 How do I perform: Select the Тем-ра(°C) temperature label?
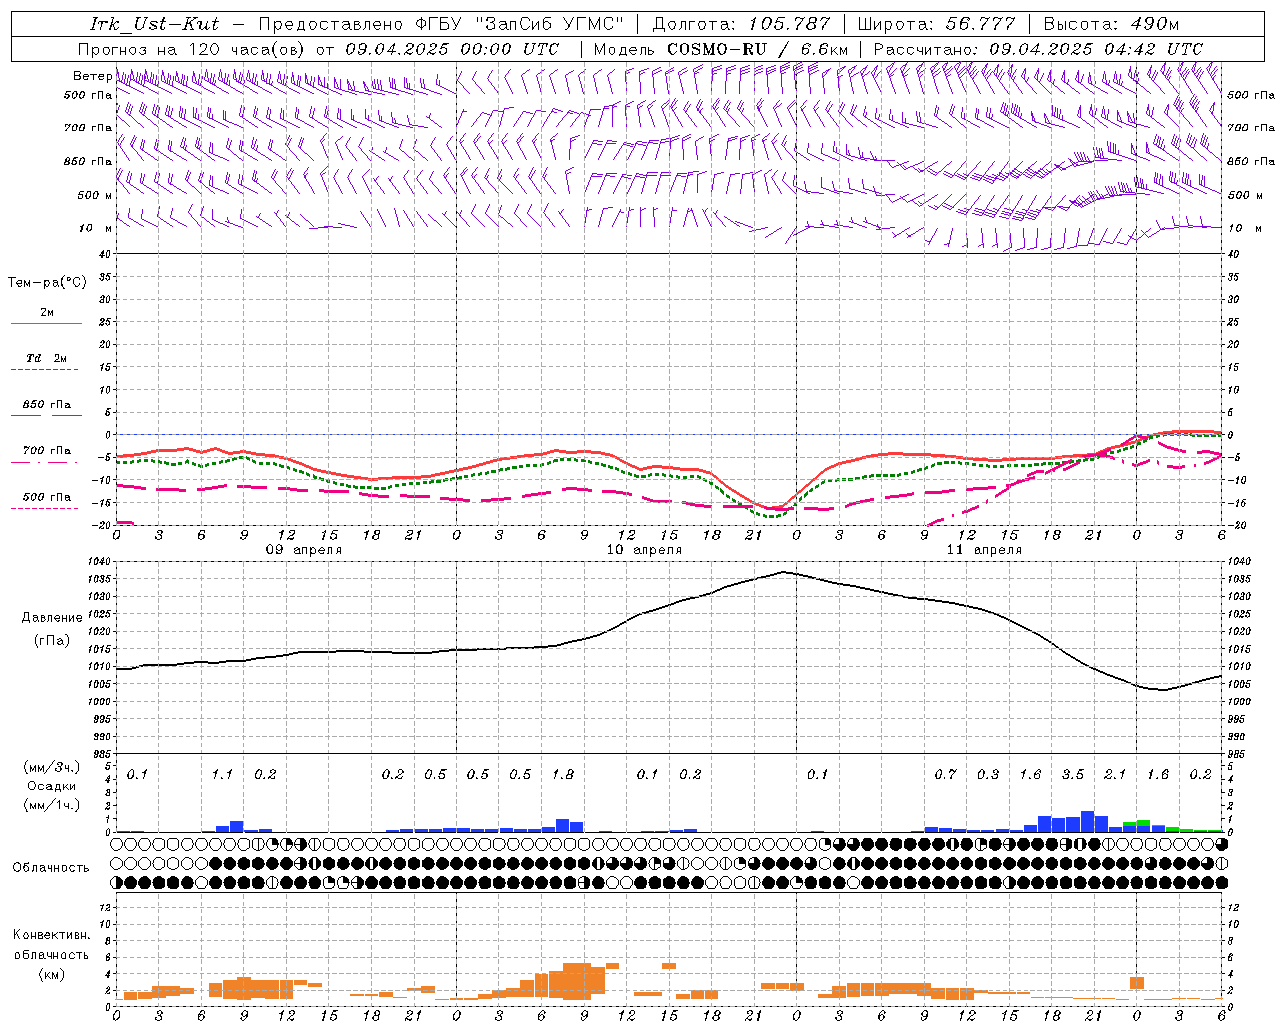pos(47,282)
